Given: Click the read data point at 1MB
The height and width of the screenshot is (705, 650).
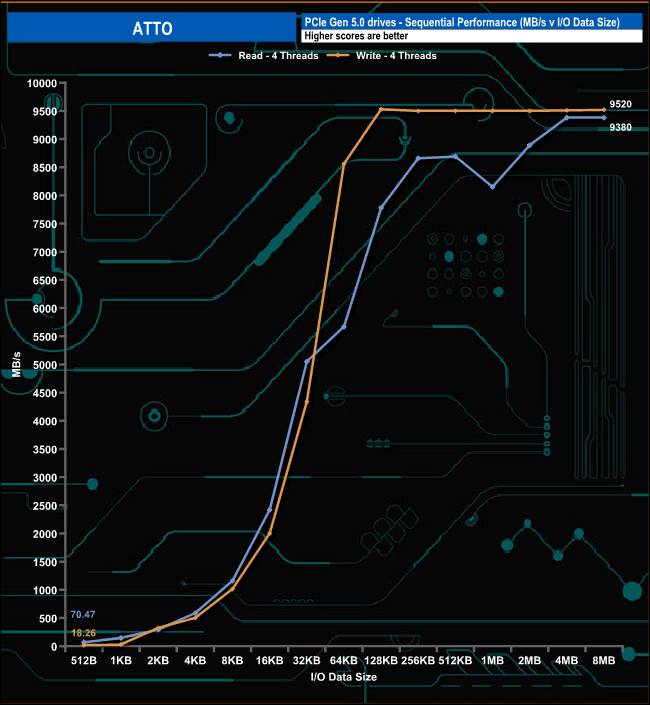Looking at the screenshot, I should point(492,187).
